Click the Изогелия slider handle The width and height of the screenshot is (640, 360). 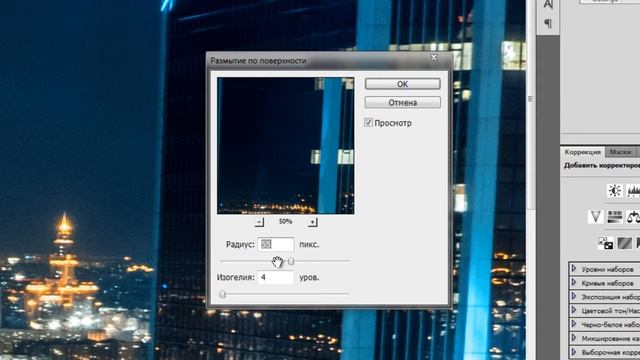click(x=222, y=294)
